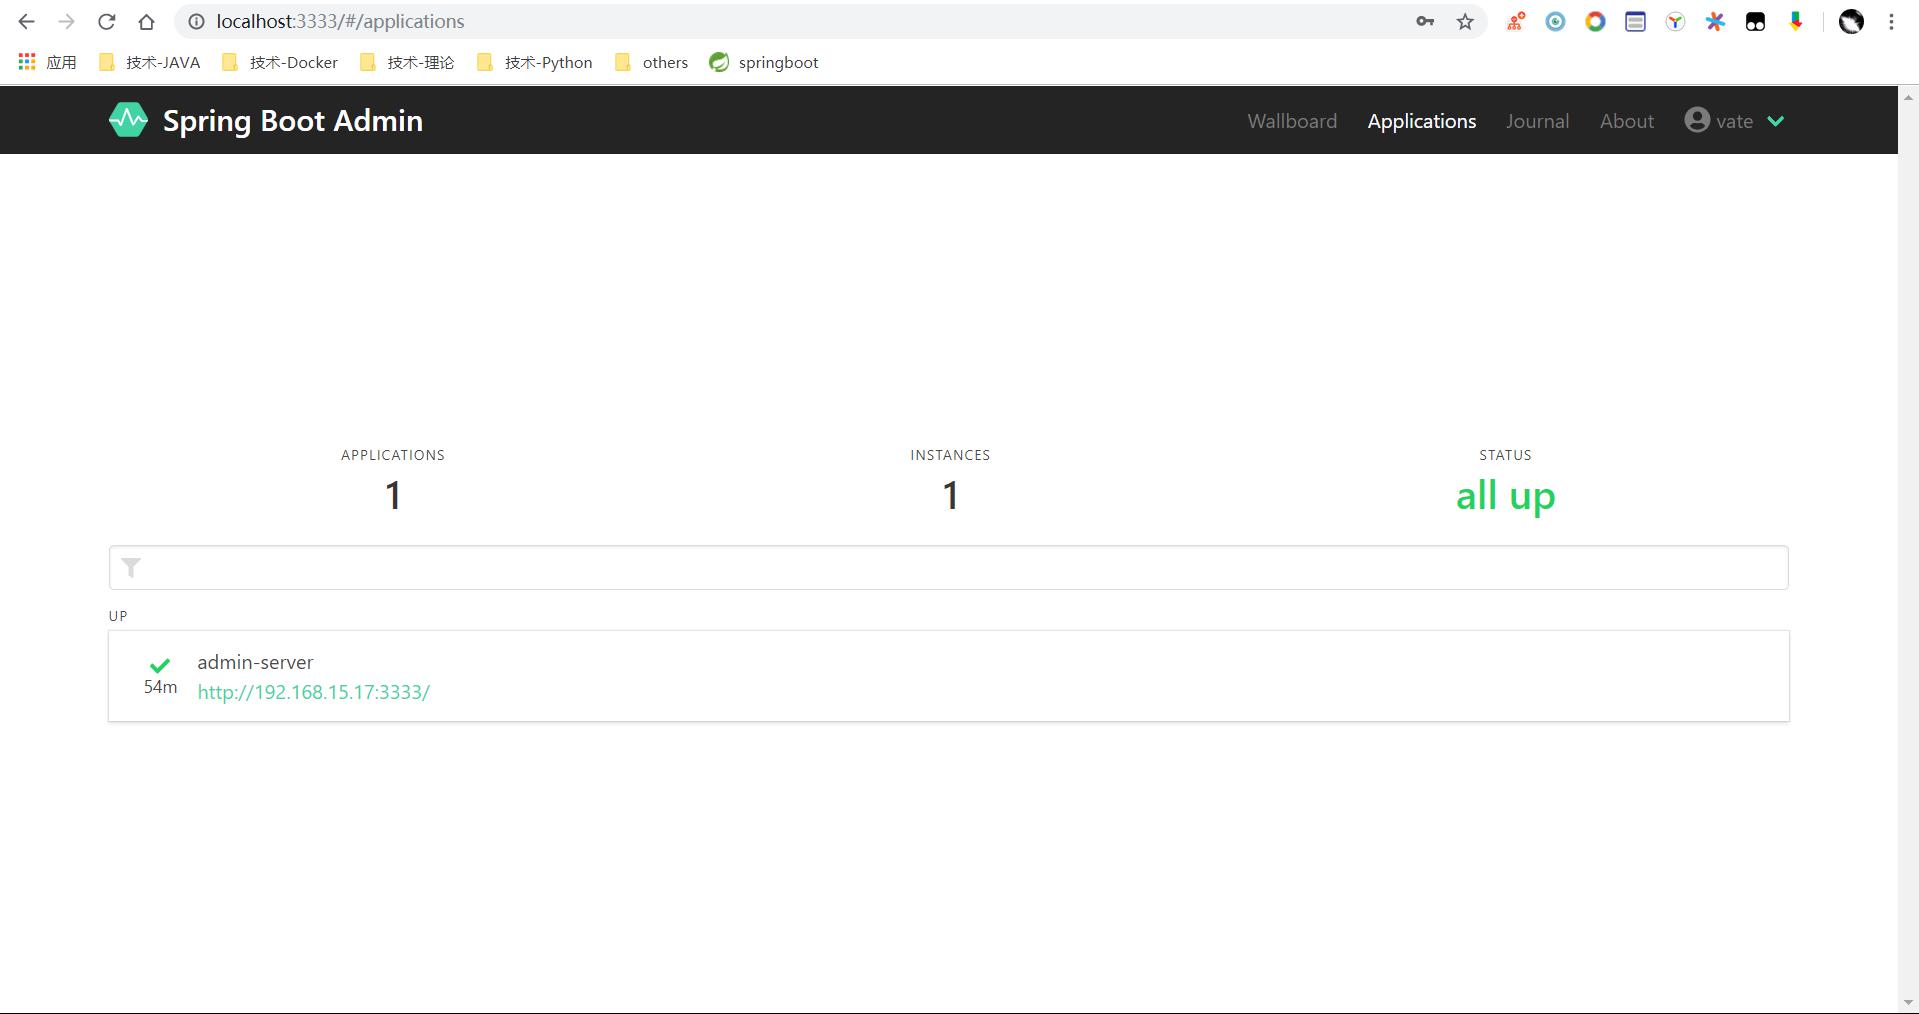Open the http://192.168.15.17:3333/ link
The image size is (1919, 1014).
point(314,692)
